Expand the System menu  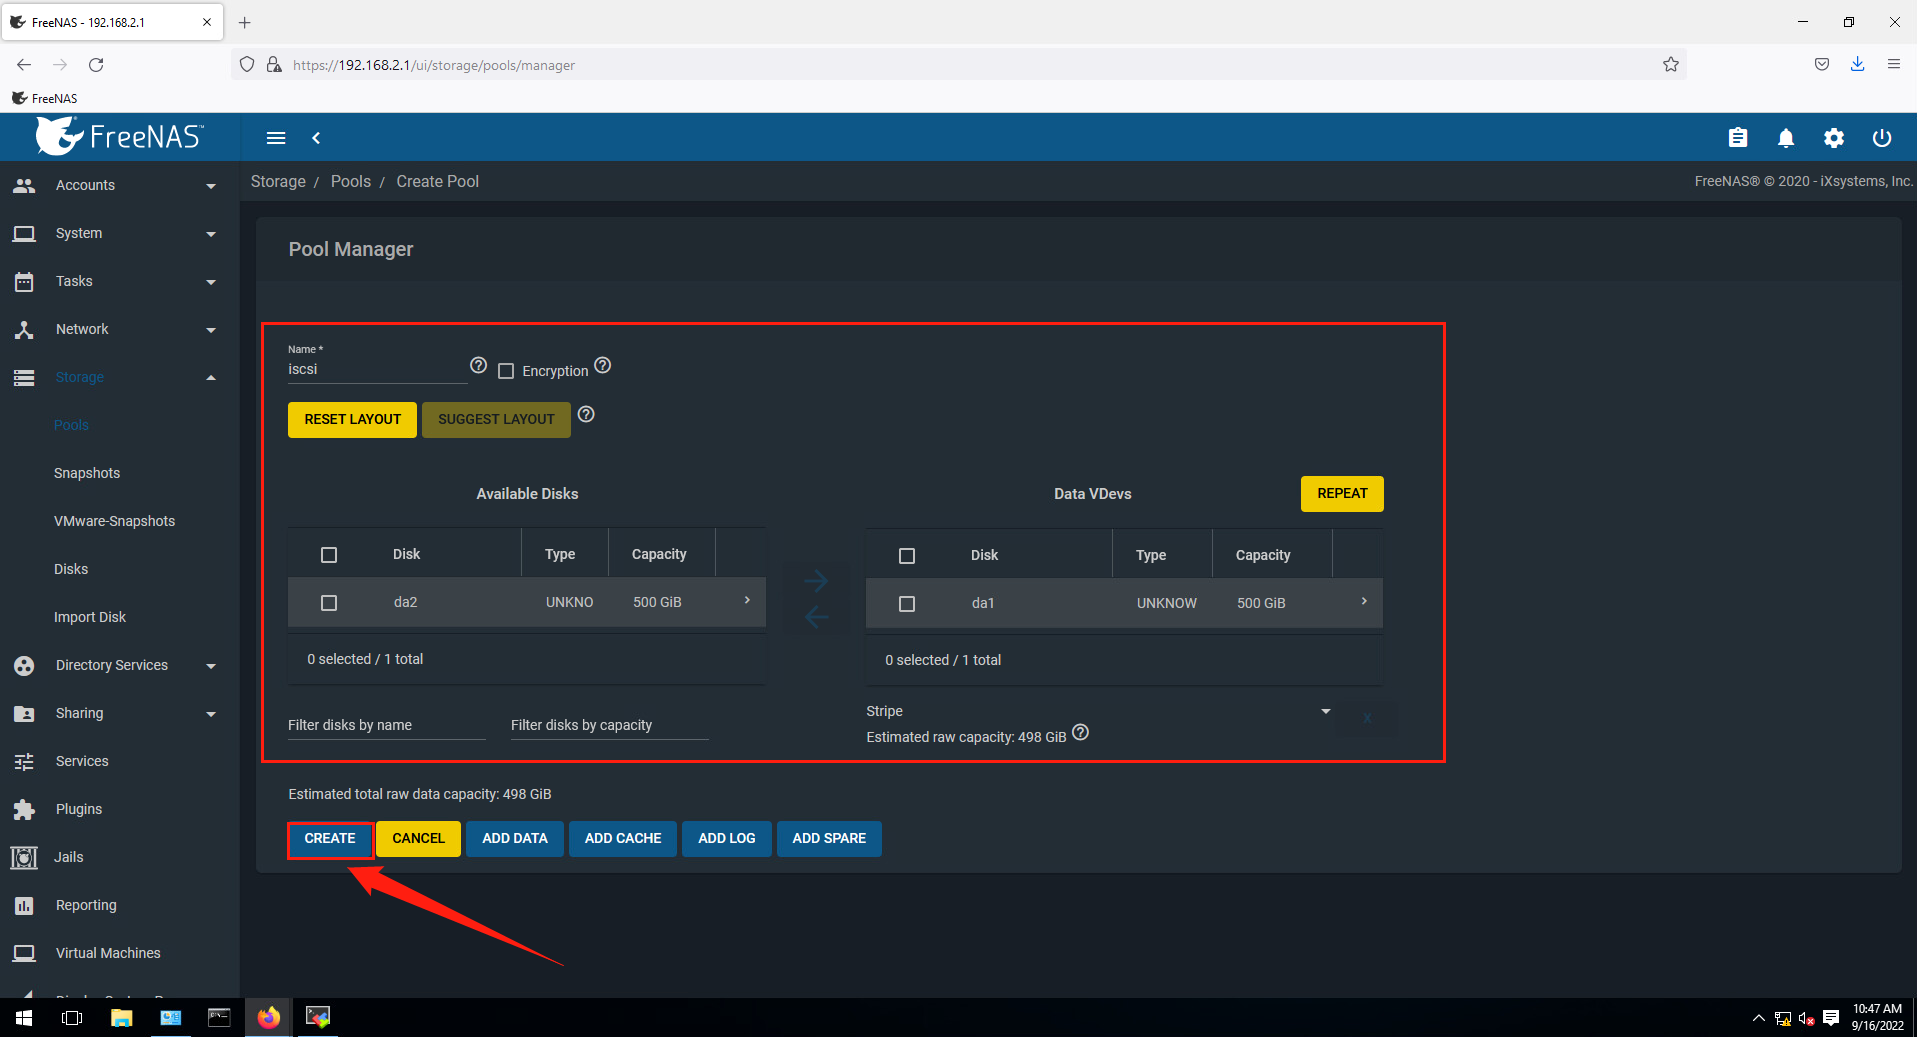click(120, 233)
